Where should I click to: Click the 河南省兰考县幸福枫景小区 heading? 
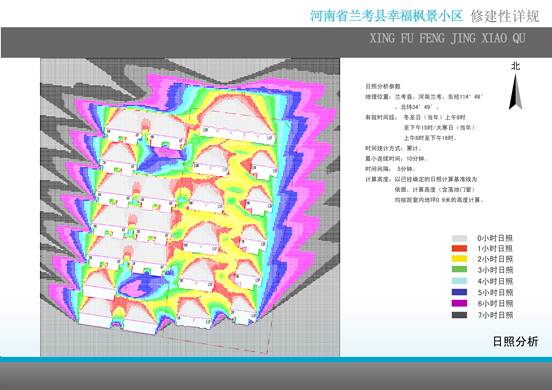[x=387, y=16]
